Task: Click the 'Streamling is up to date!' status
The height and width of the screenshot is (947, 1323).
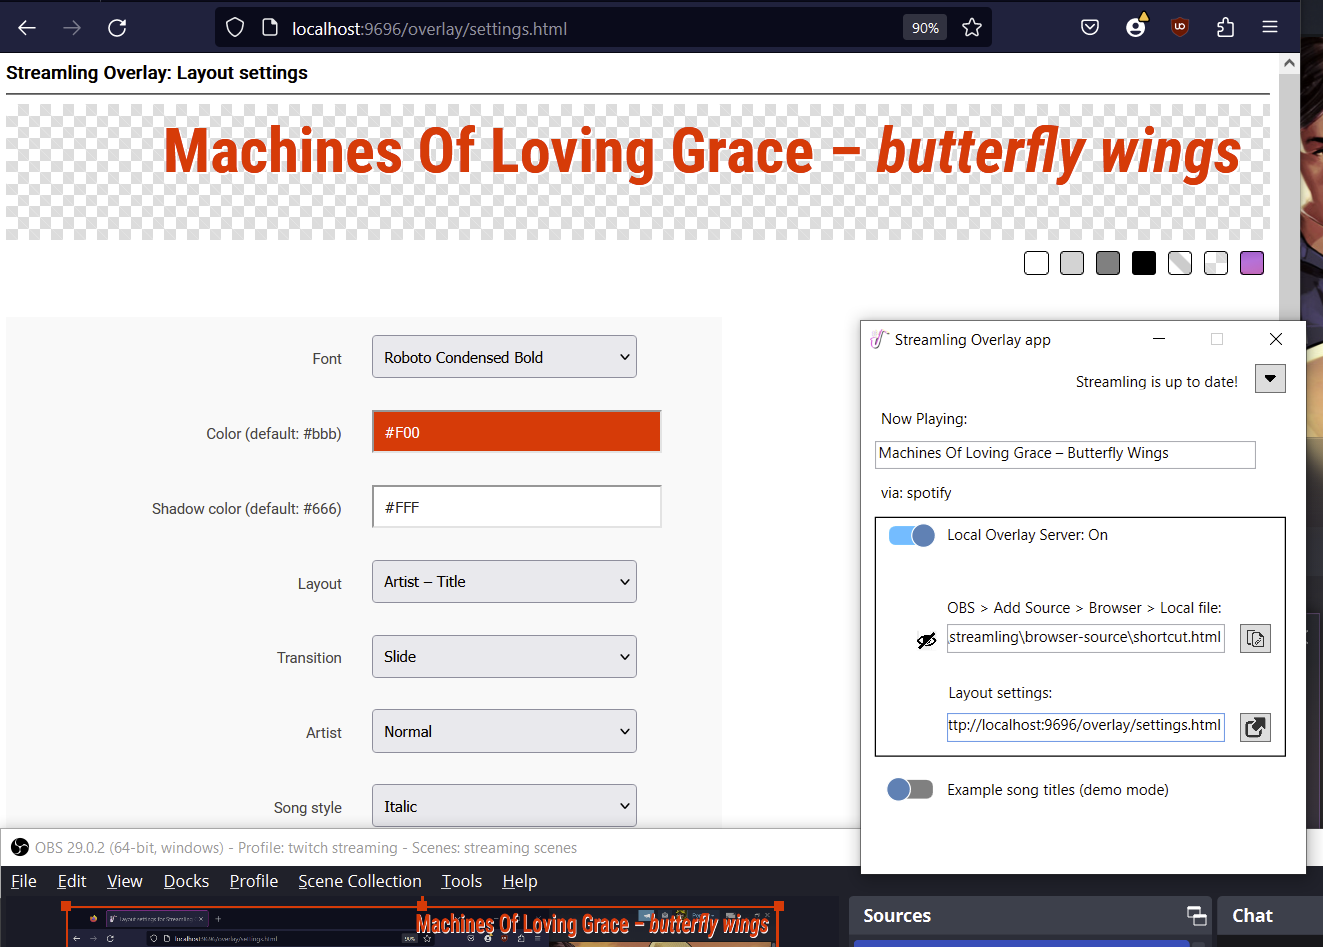Action: (1156, 381)
